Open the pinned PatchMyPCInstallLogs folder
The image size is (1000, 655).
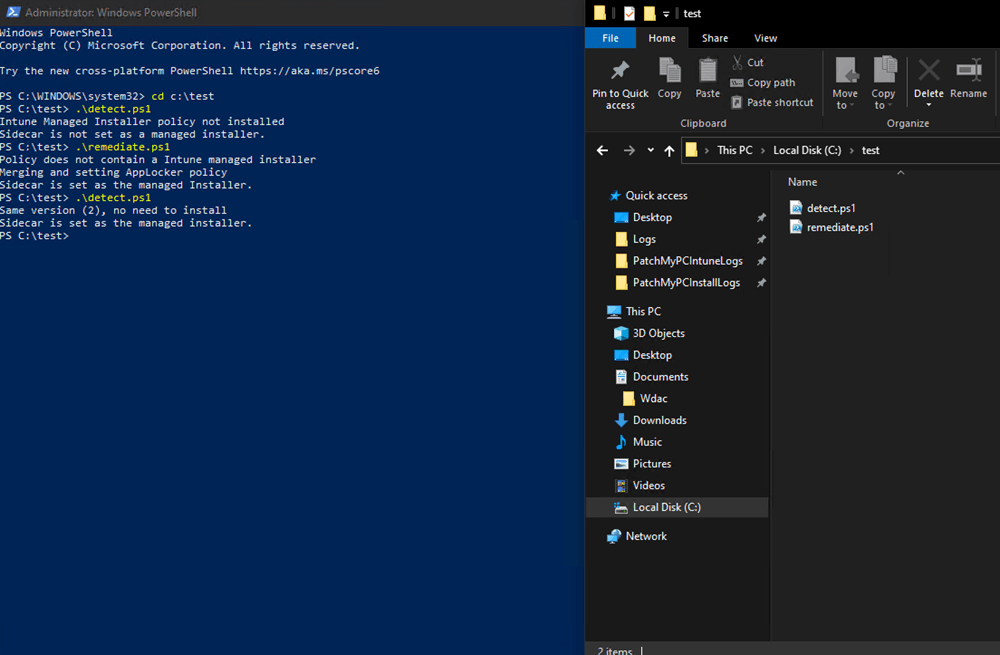tap(686, 283)
